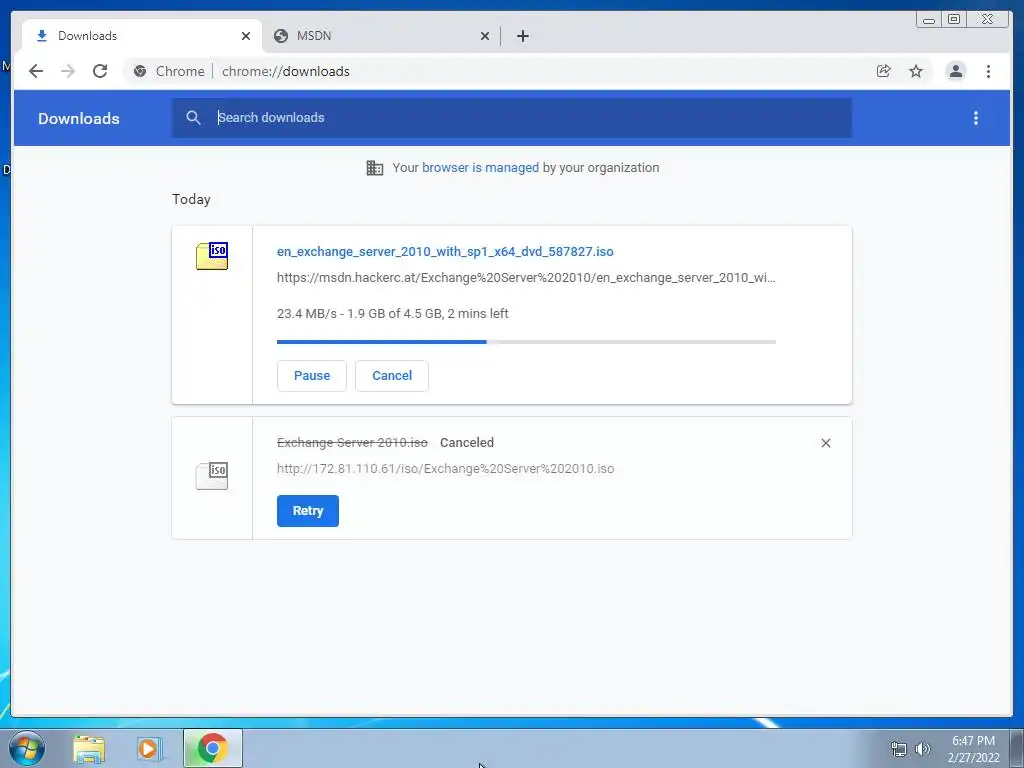Click the Downloads page title
This screenshot has width=1024, height=768.
[x=78, y=118]
